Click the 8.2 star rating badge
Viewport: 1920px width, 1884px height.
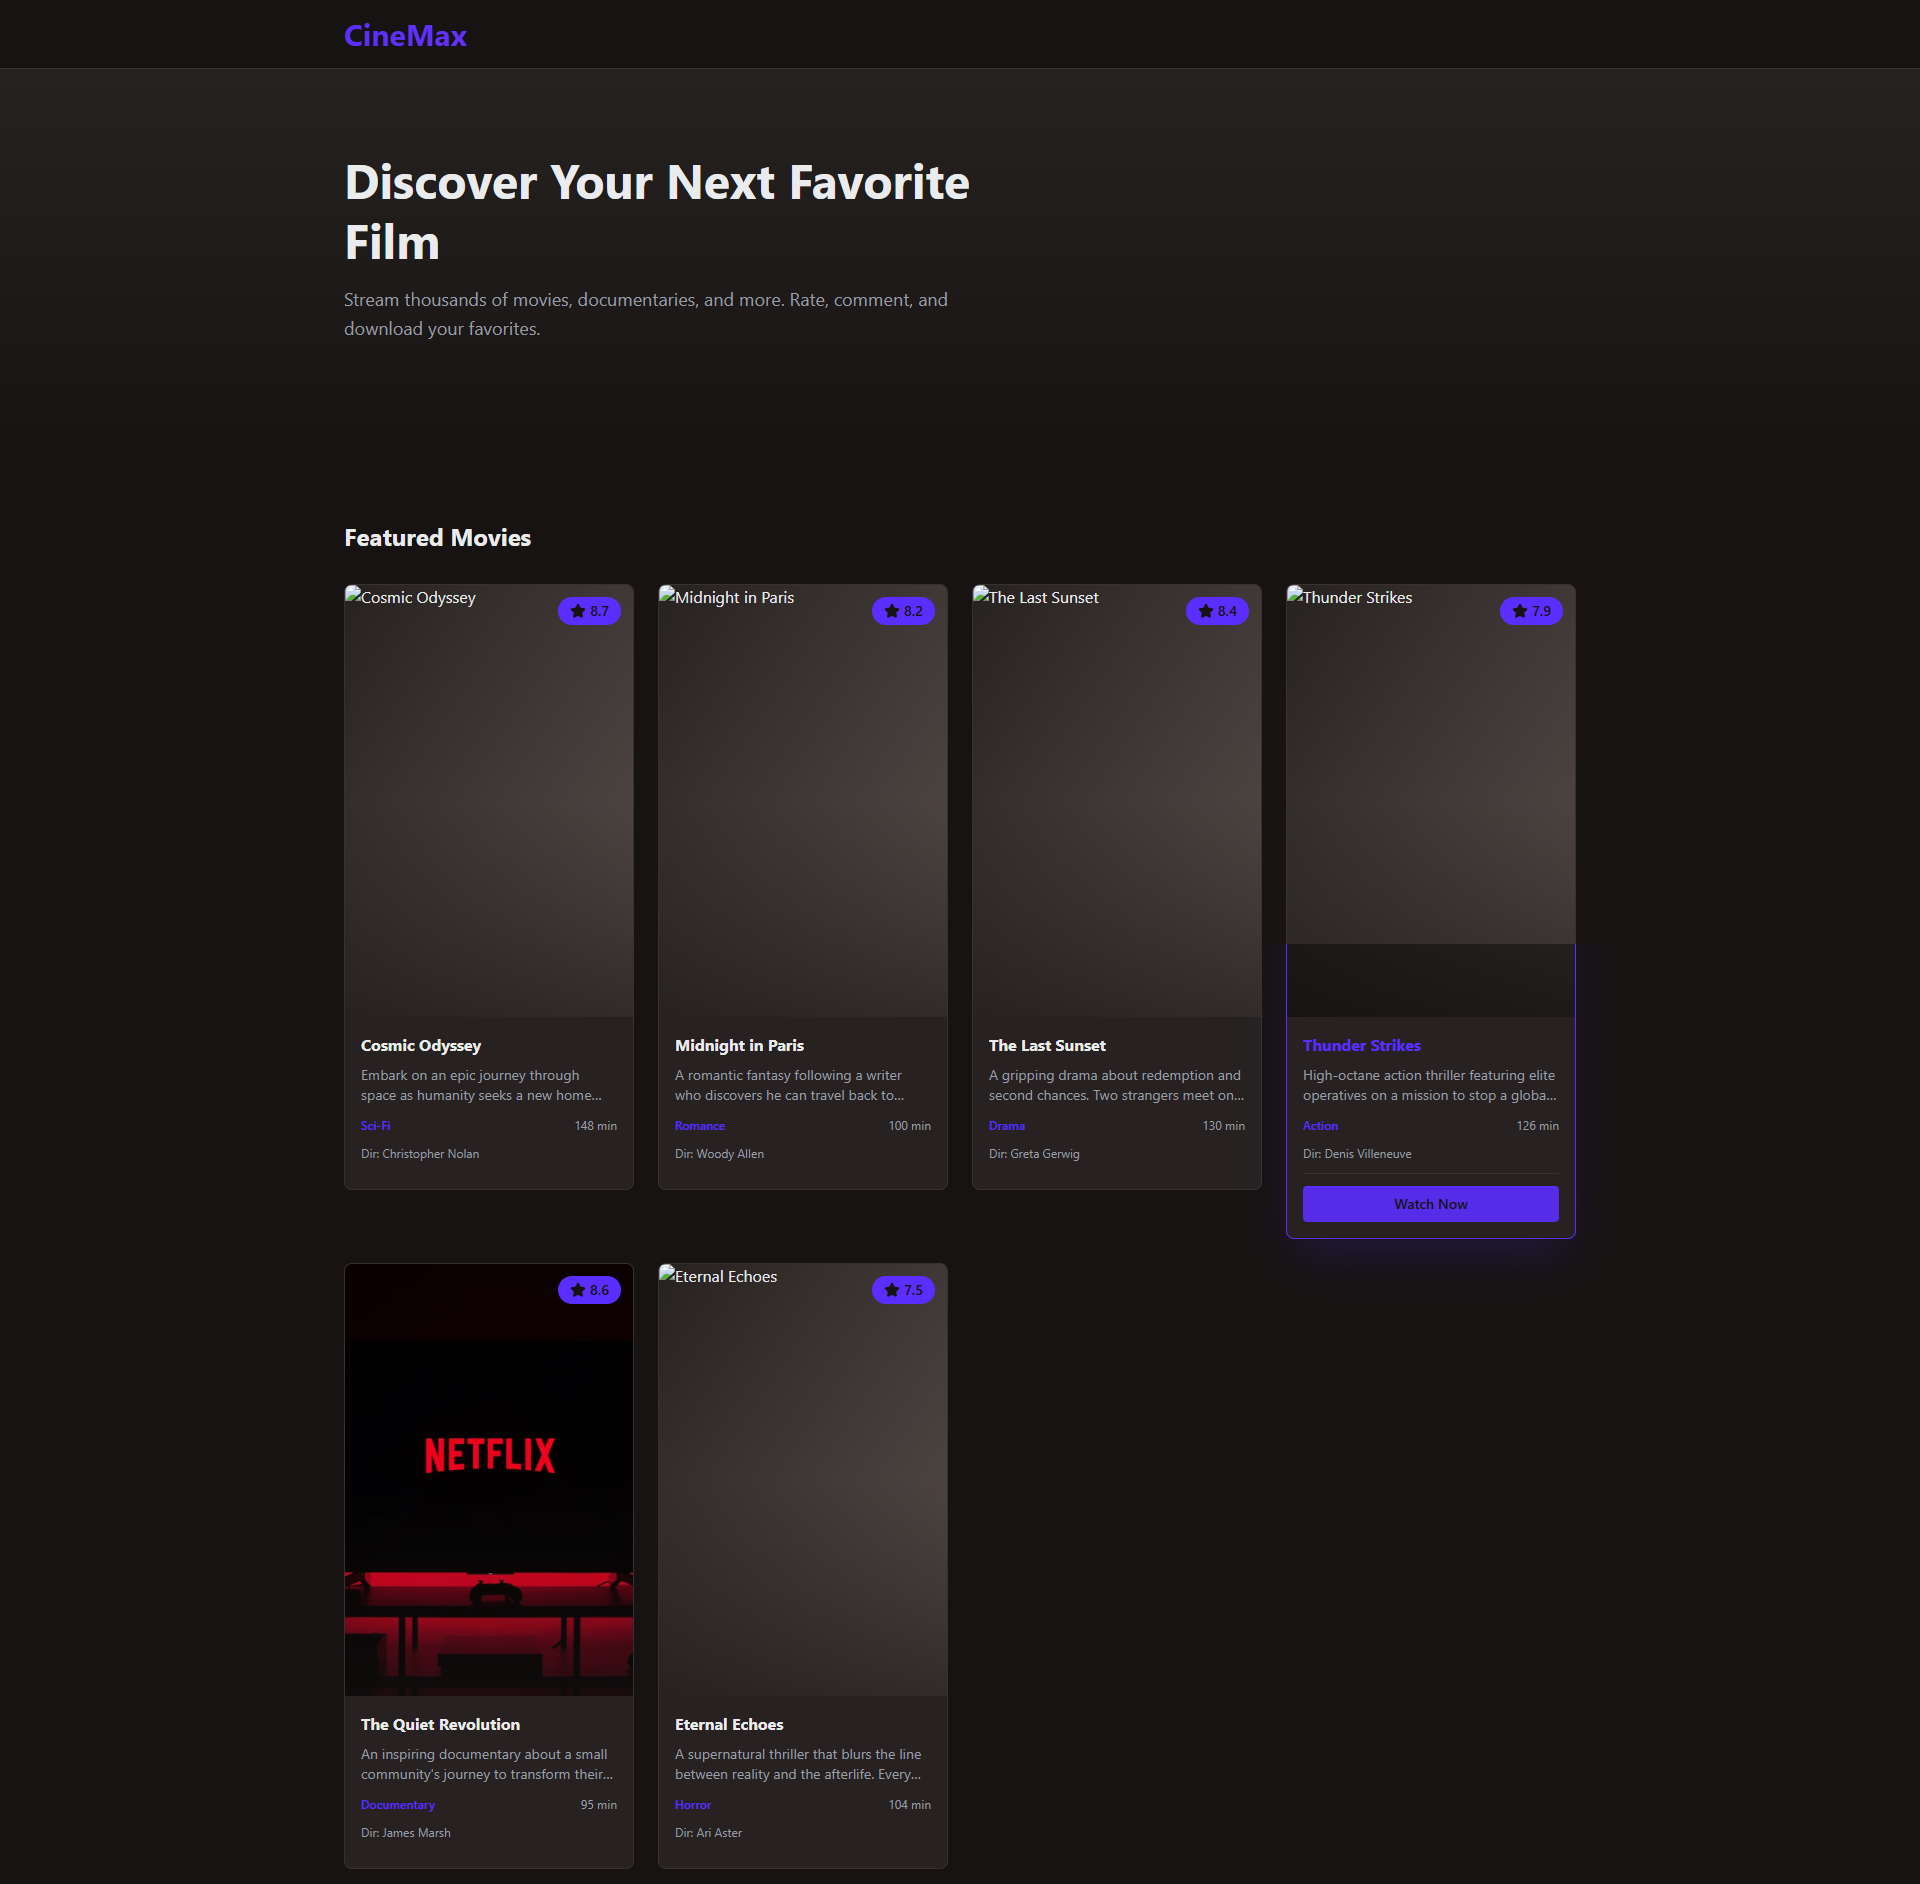903,611
